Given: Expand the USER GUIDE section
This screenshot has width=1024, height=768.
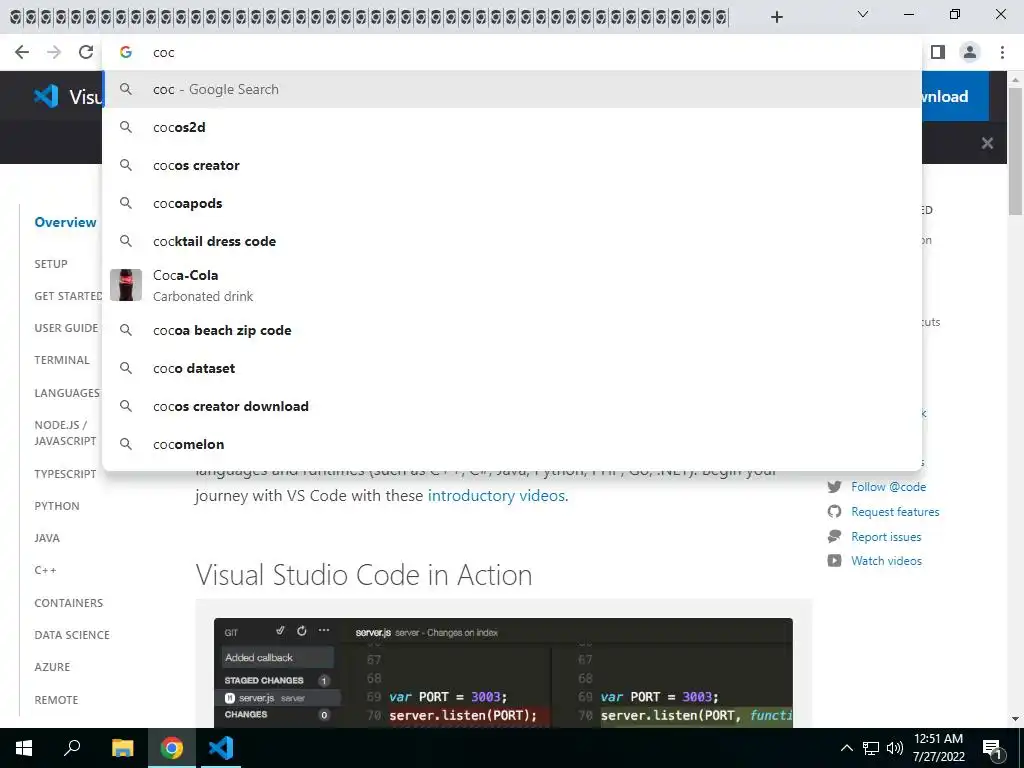Looking at the screenshot, I should point(66,328).
